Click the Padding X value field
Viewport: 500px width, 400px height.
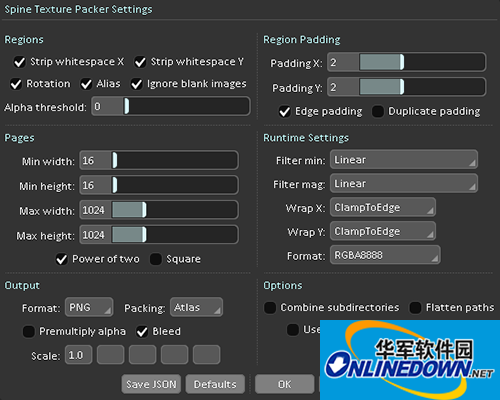click(343, 62)
